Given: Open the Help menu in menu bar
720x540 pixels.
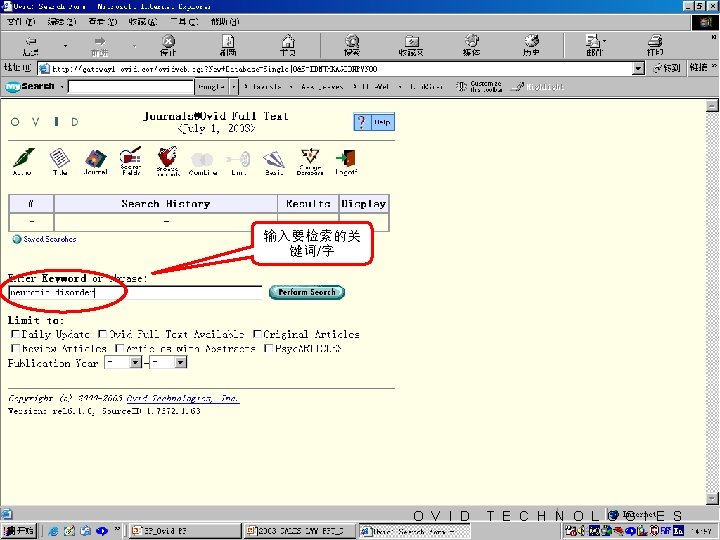Looking at the screenshot, I should (225, 22).
